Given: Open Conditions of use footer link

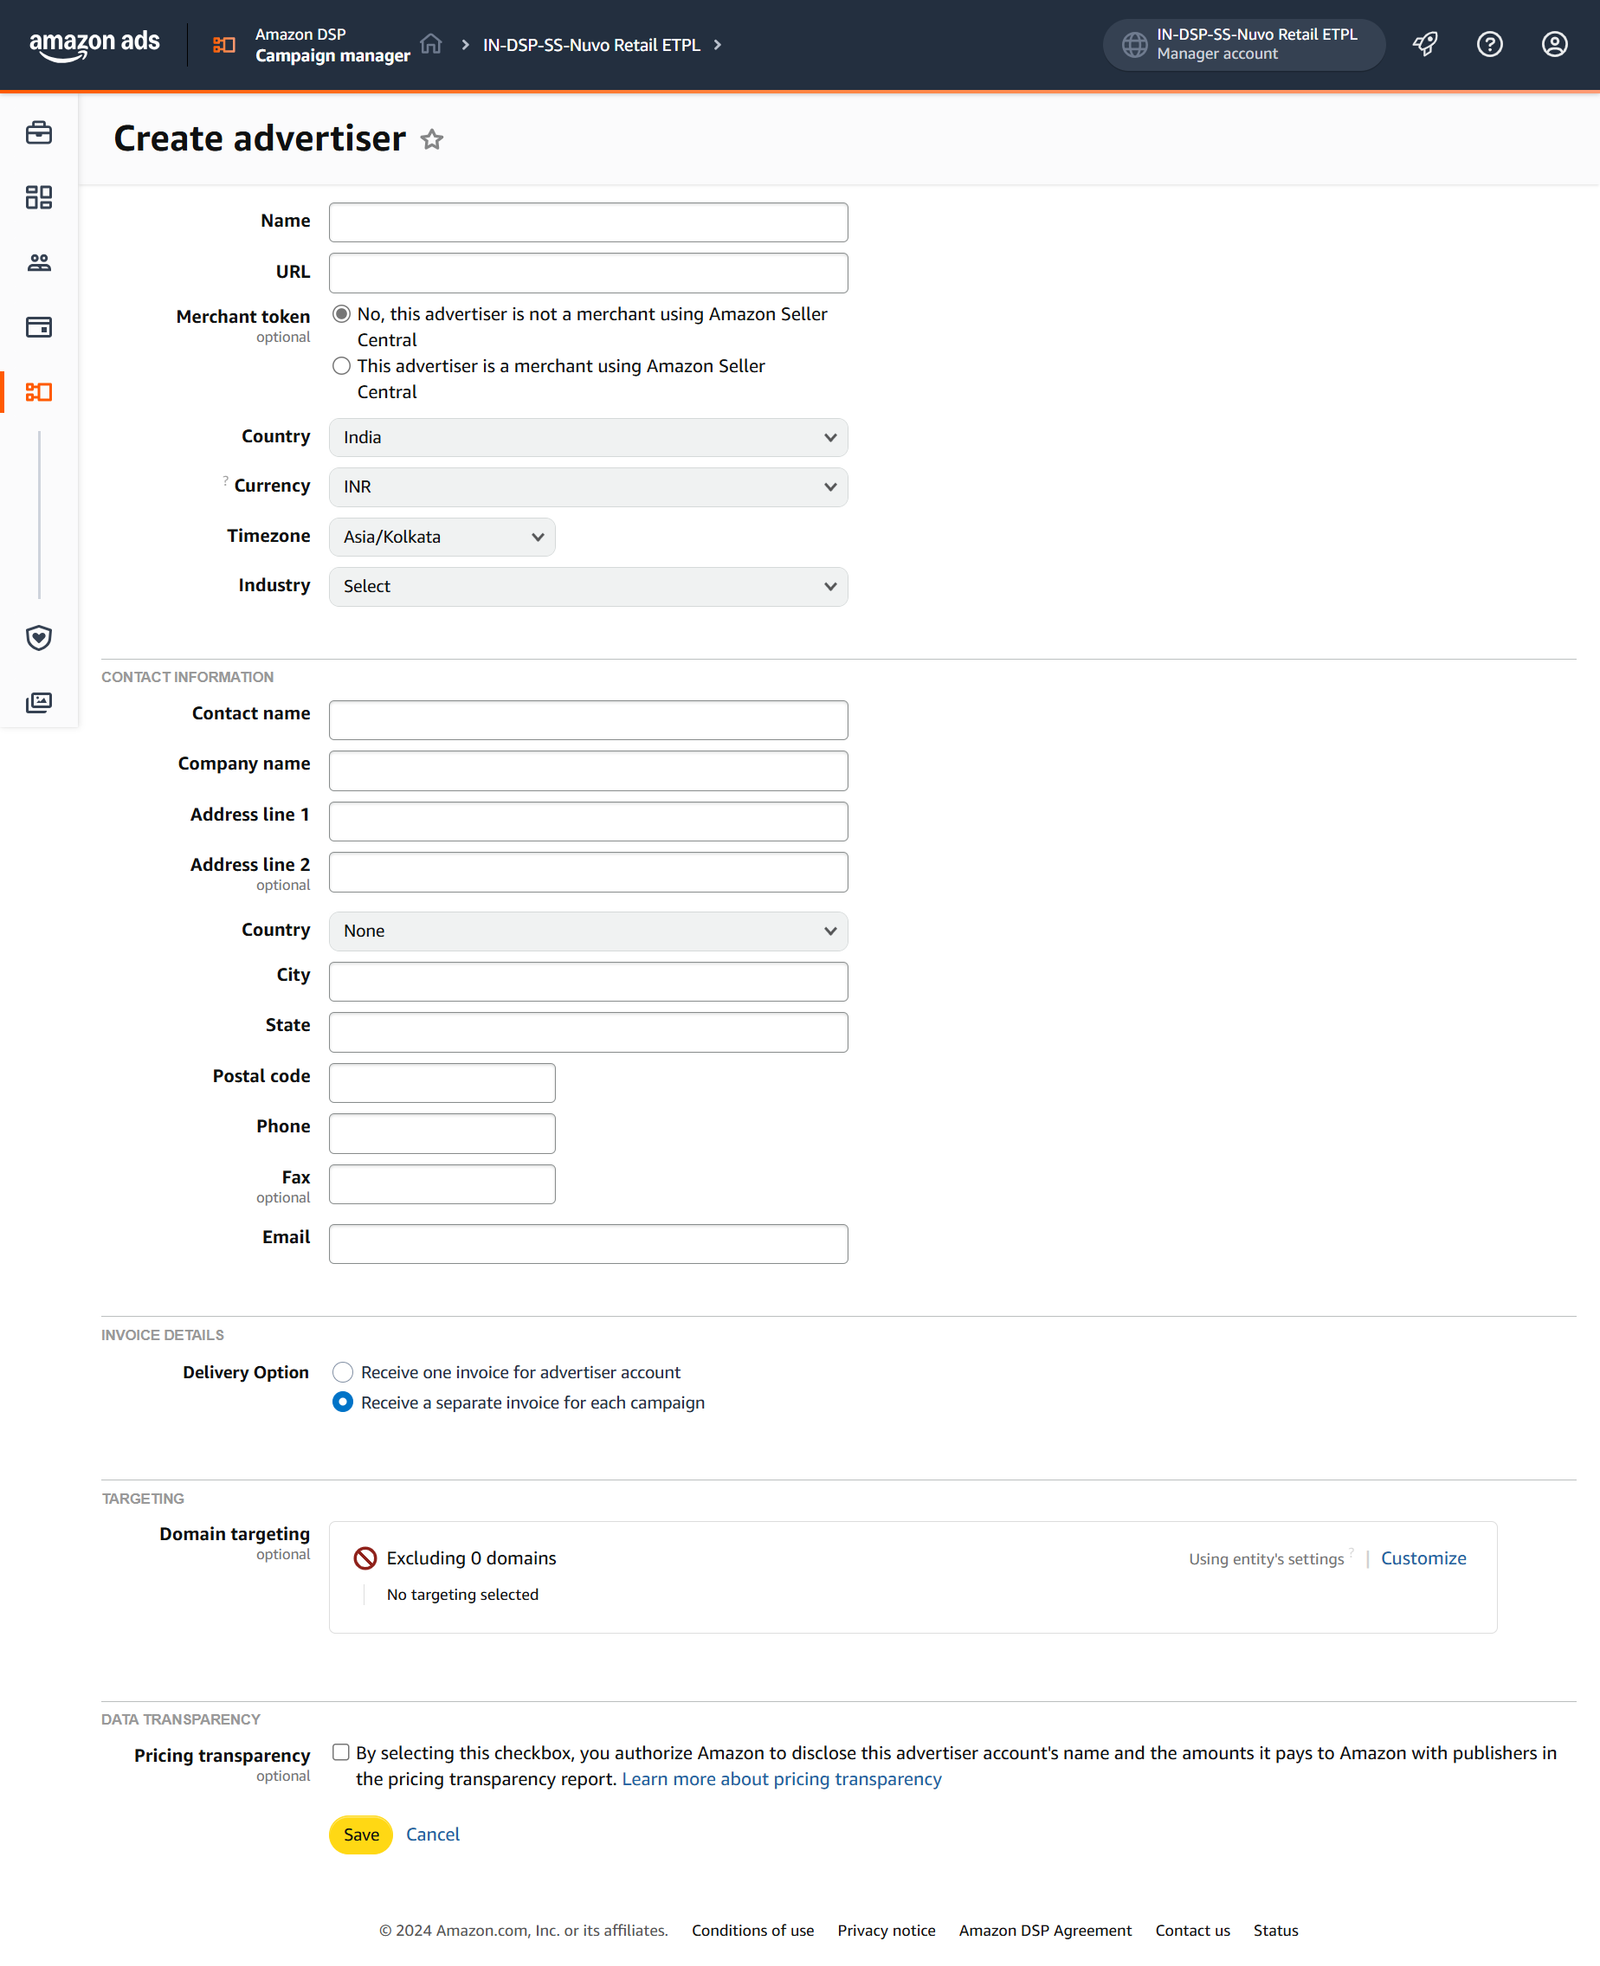Looking at the screenshot, I should click(x=753, y=1930).
